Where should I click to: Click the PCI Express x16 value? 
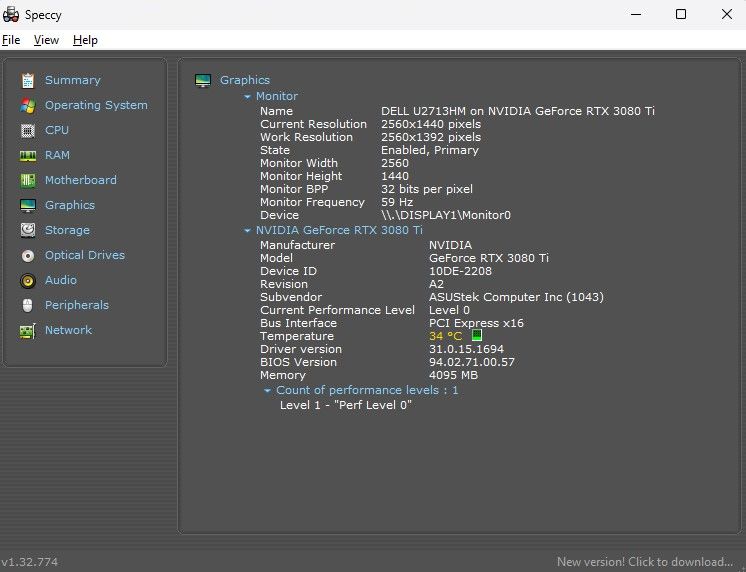pyautogui.click(x=476, y=323)
